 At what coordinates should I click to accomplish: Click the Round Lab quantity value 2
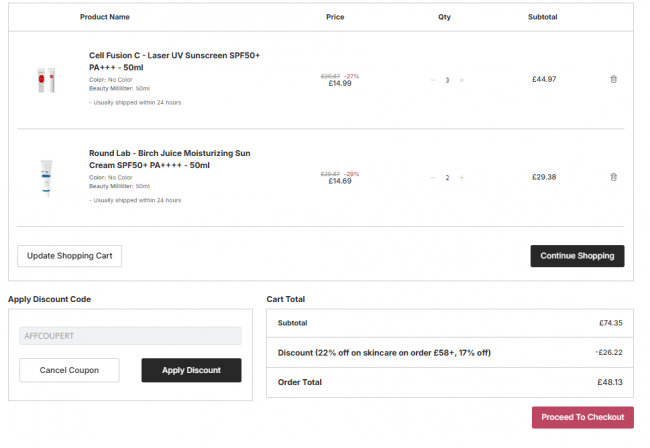point(447,178)
